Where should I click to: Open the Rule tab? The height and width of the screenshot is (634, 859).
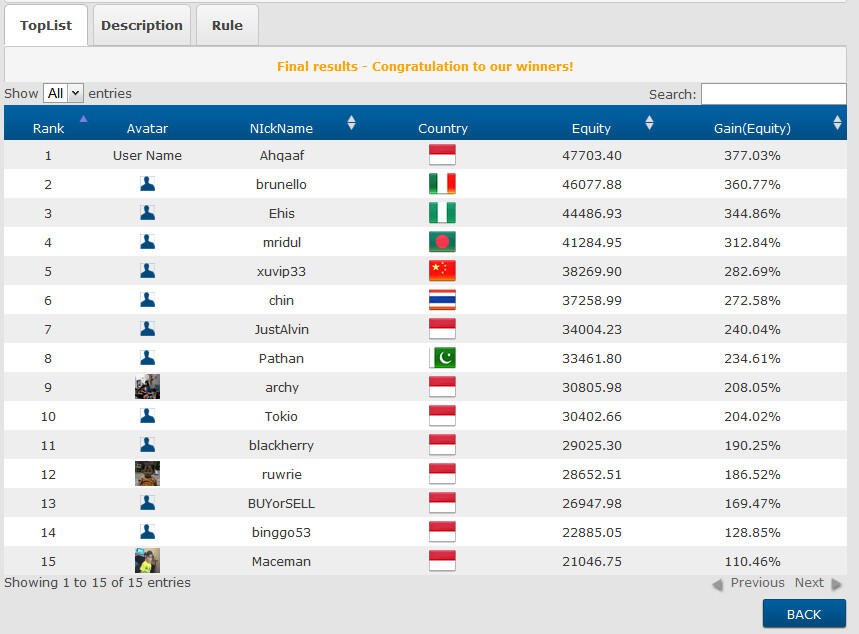[x=227, y=26]
